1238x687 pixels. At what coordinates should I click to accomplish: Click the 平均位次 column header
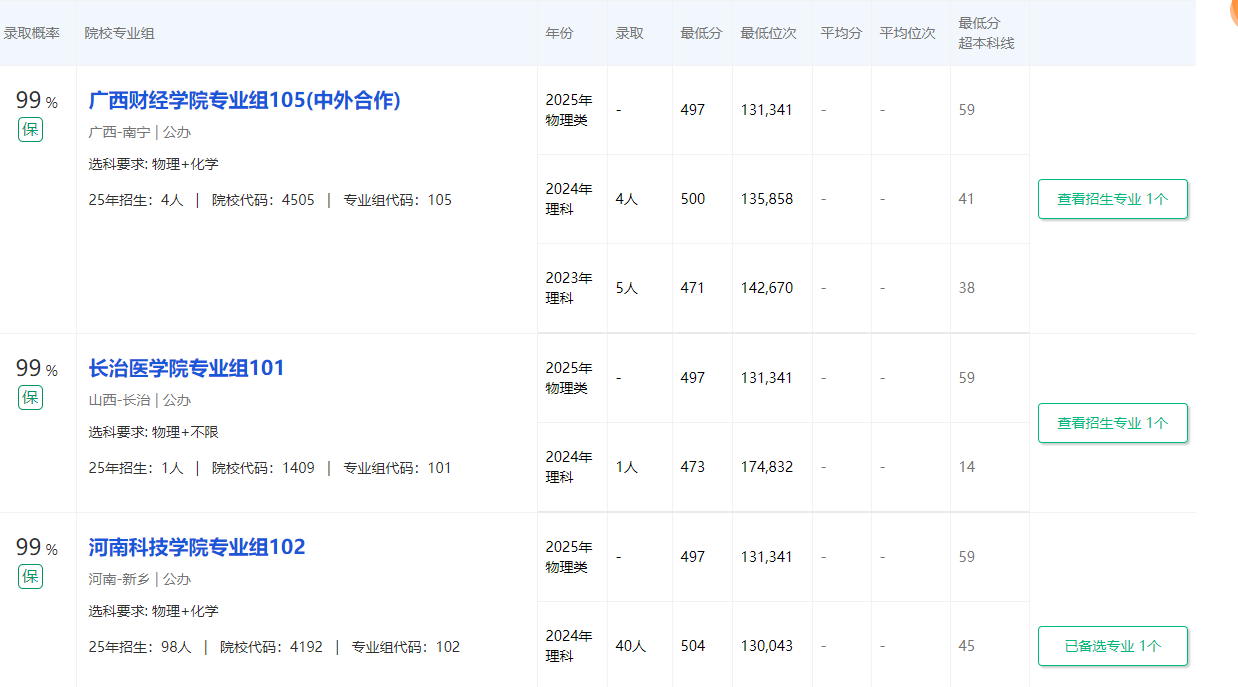(x=908, y=33)
